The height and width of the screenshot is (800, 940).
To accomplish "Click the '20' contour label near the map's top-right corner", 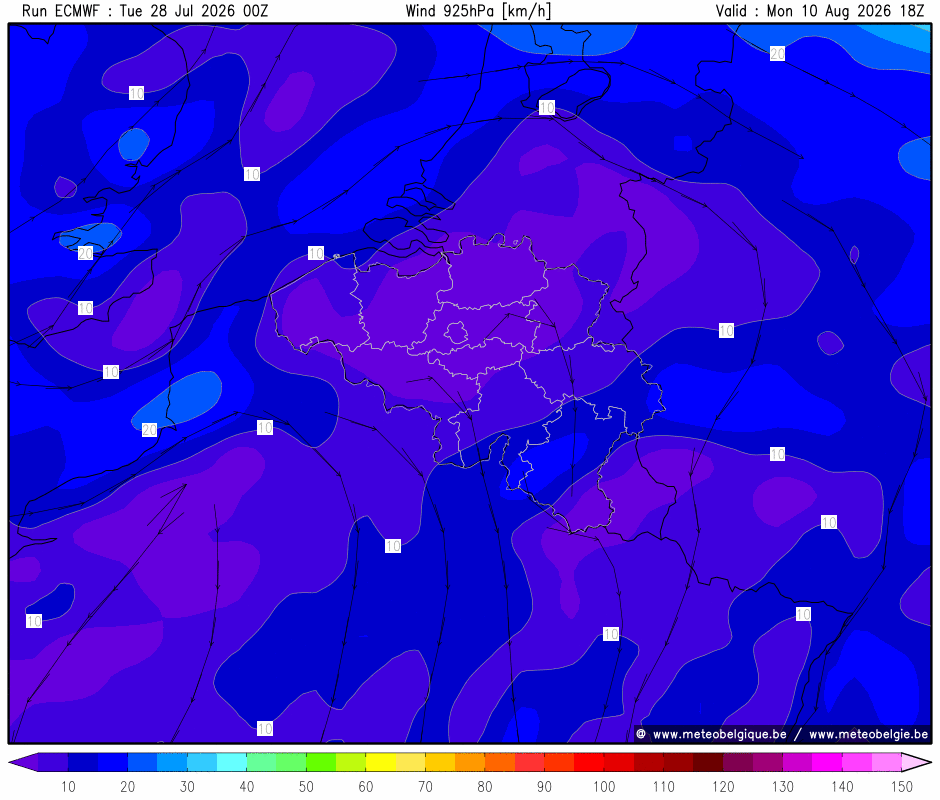I will click(777, 54).
